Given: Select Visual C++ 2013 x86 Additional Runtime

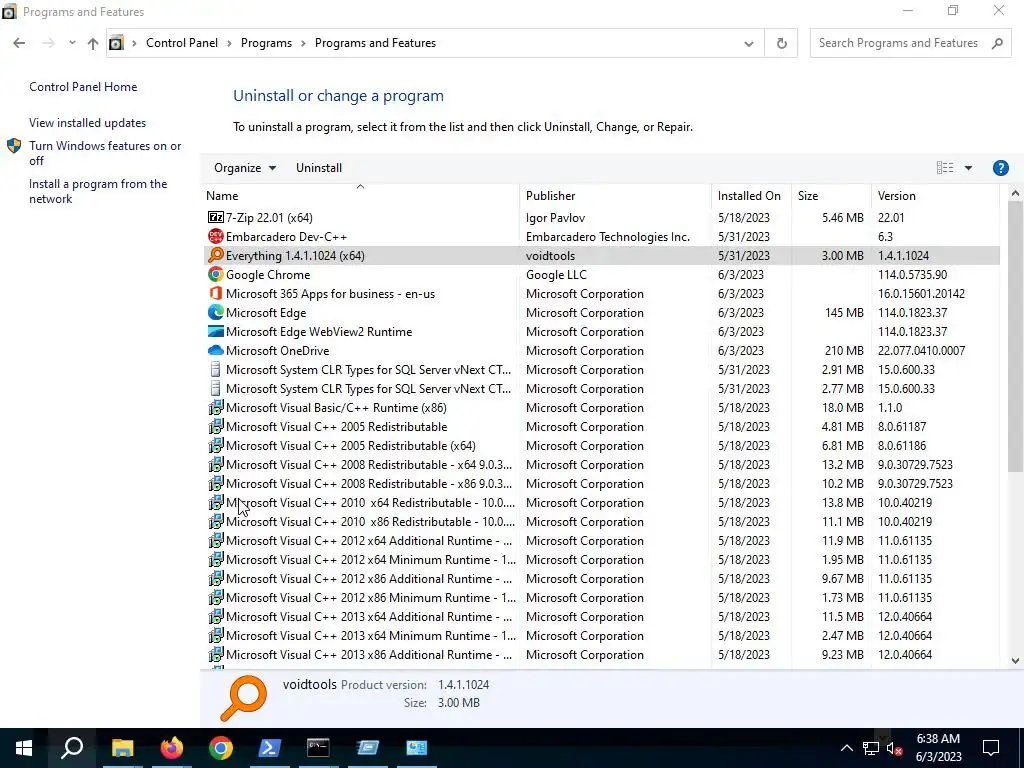Looking at the screenshot, I should coord(601,654).
